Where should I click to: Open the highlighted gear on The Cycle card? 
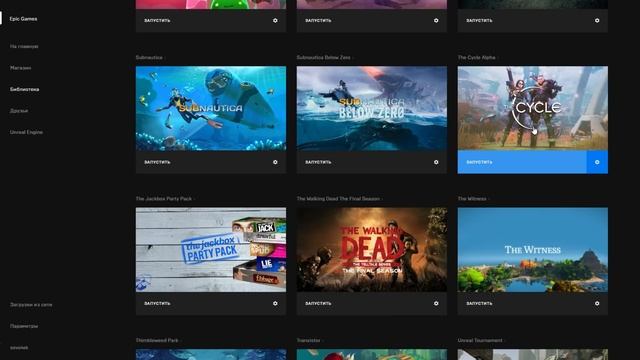[x=597, y=162]
